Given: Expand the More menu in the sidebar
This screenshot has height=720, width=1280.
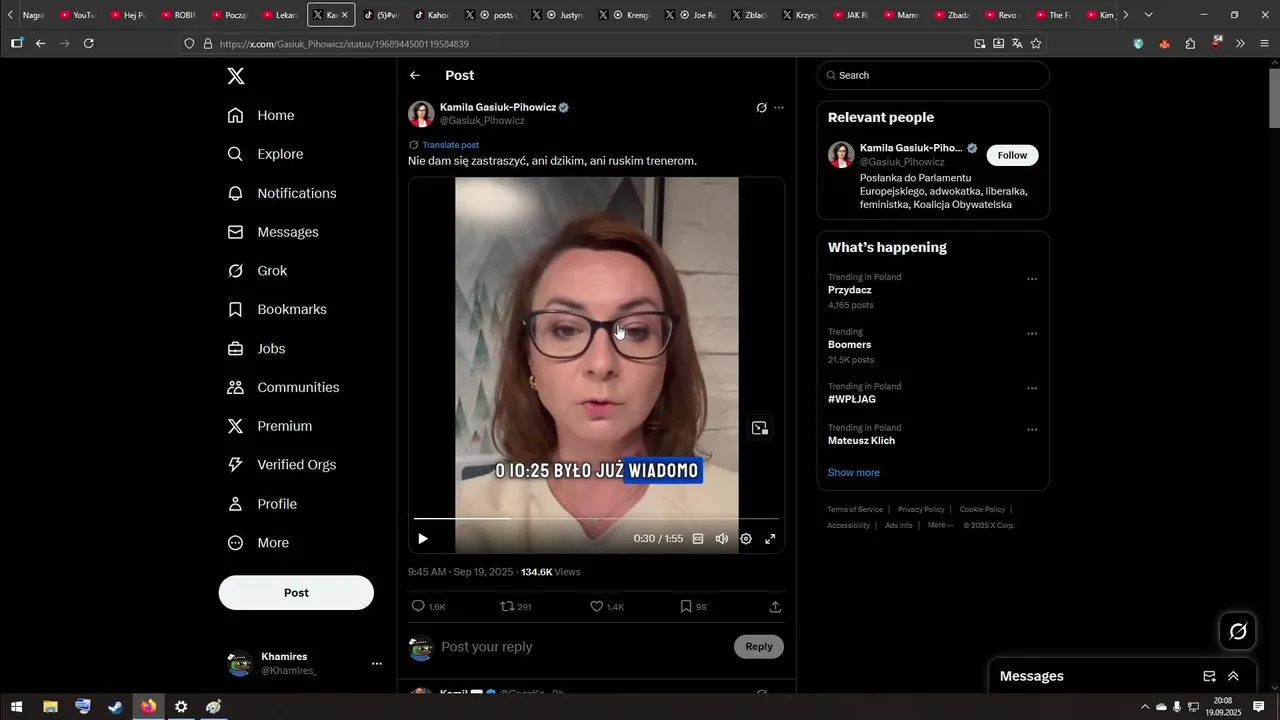Looking at the screenshot, I should (258, 543).
